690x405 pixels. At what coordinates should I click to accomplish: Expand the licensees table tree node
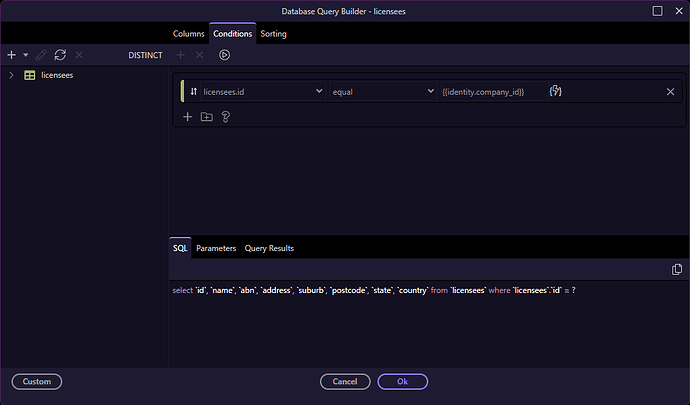(11, 75)
